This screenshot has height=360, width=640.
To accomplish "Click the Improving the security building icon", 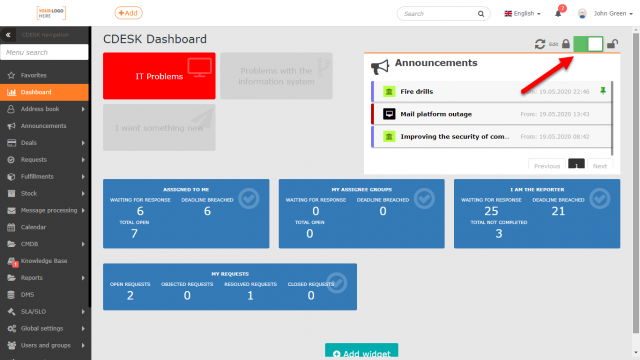I will coord(389,136).
